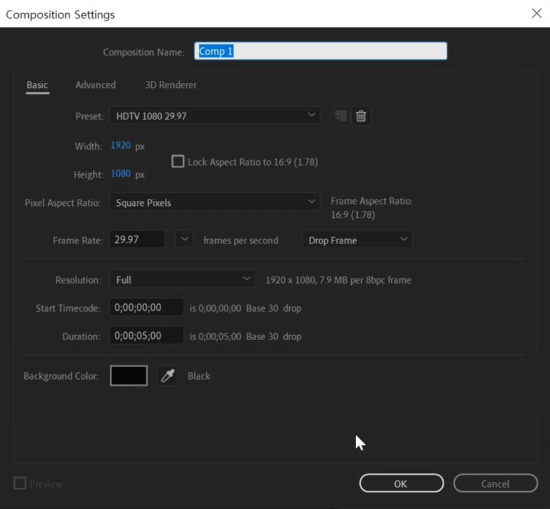Open the Resolution Full dropdown
The width and height of the screenshot is (550, 509).
182,280
